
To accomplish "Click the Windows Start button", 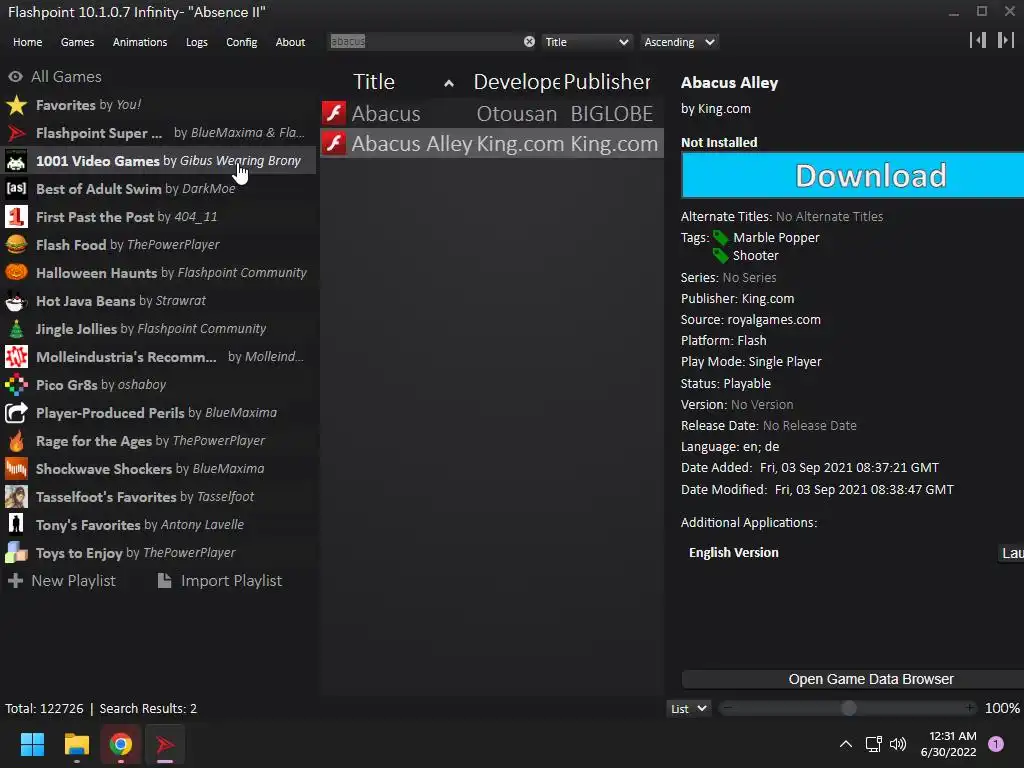I will tap(32, 744).
